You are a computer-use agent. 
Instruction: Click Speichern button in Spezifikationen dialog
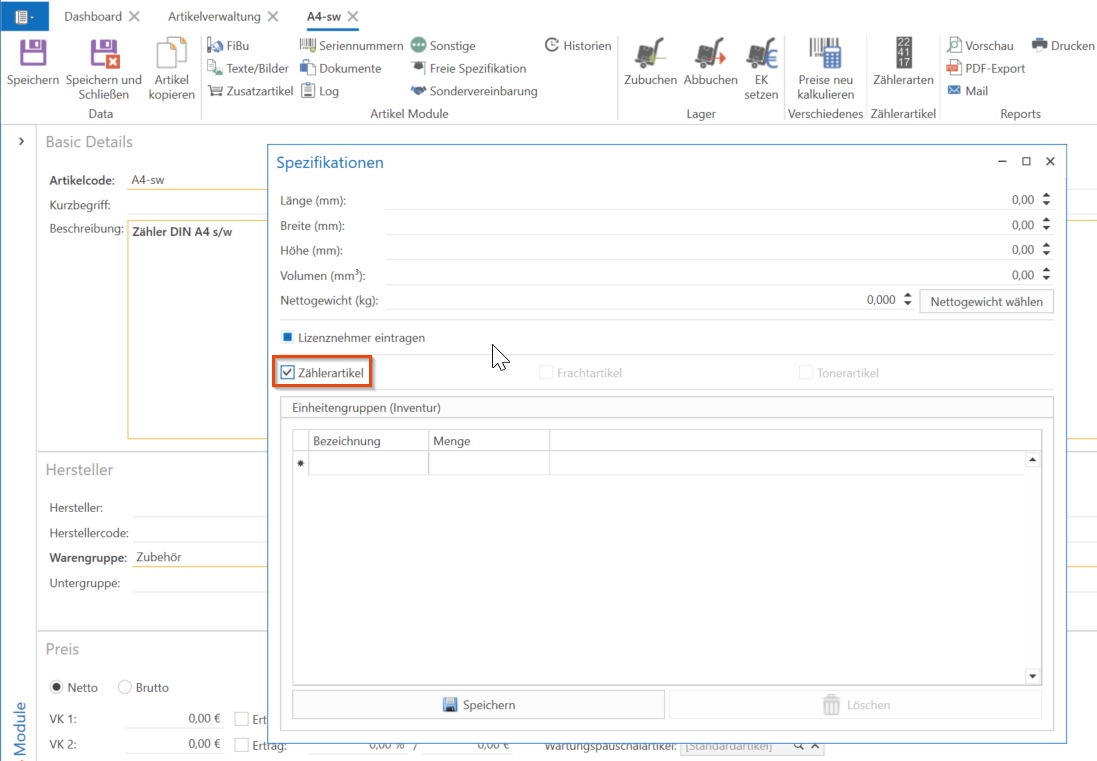tap(479, 704)
